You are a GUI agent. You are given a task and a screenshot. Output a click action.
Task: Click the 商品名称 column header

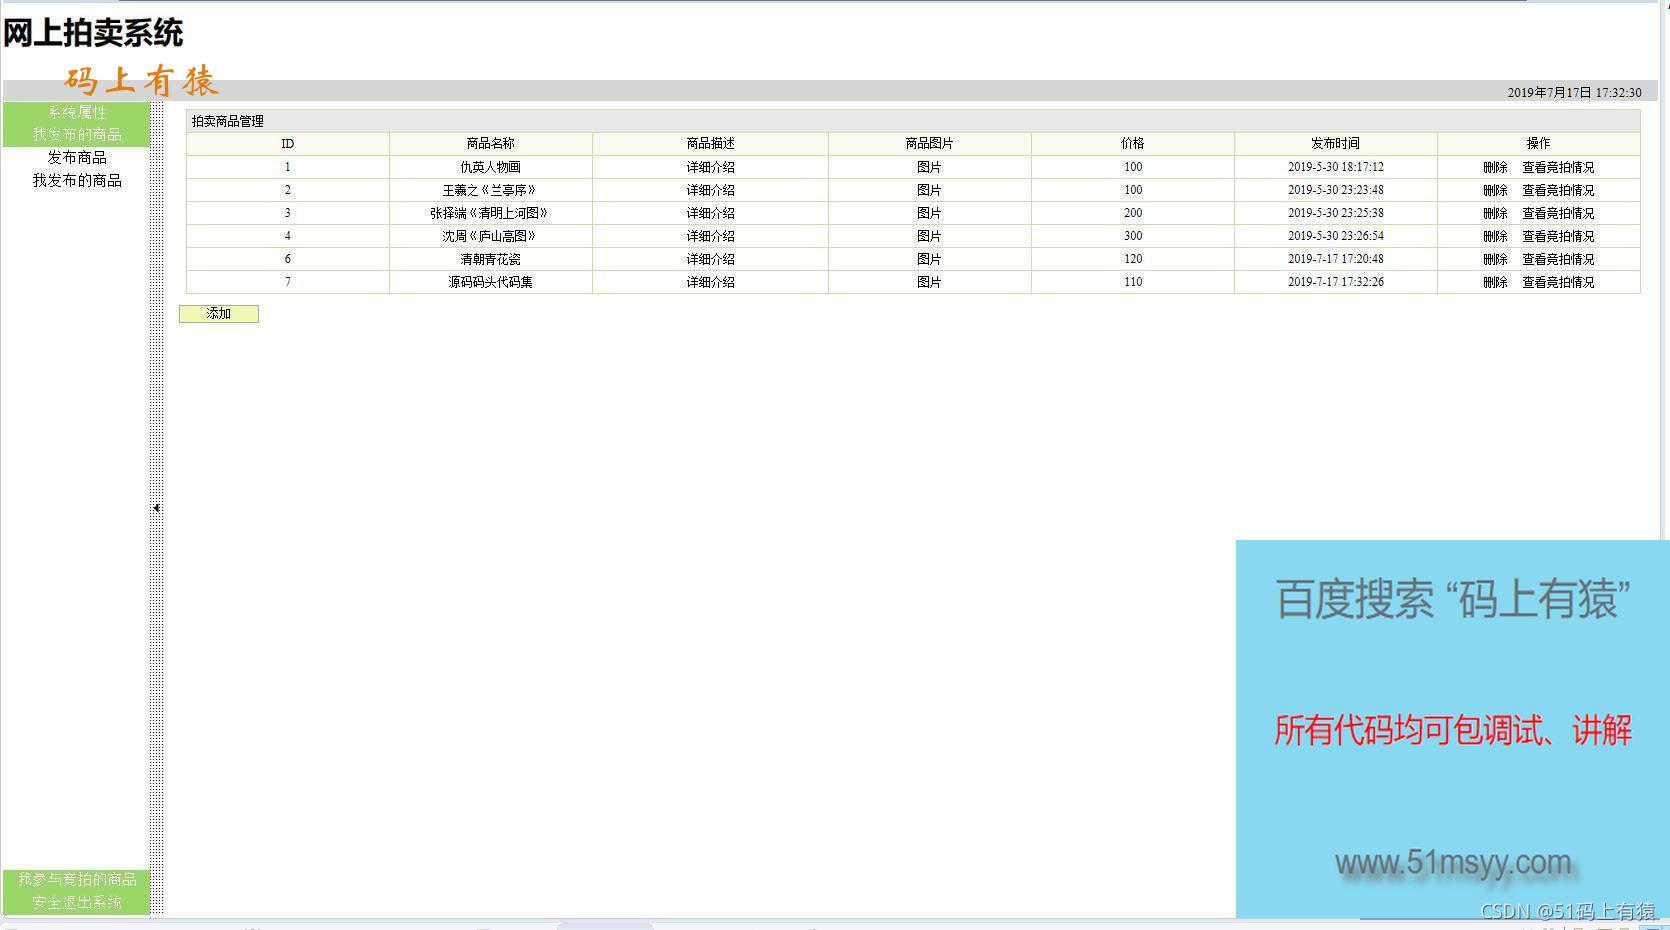tap(491, 144)
